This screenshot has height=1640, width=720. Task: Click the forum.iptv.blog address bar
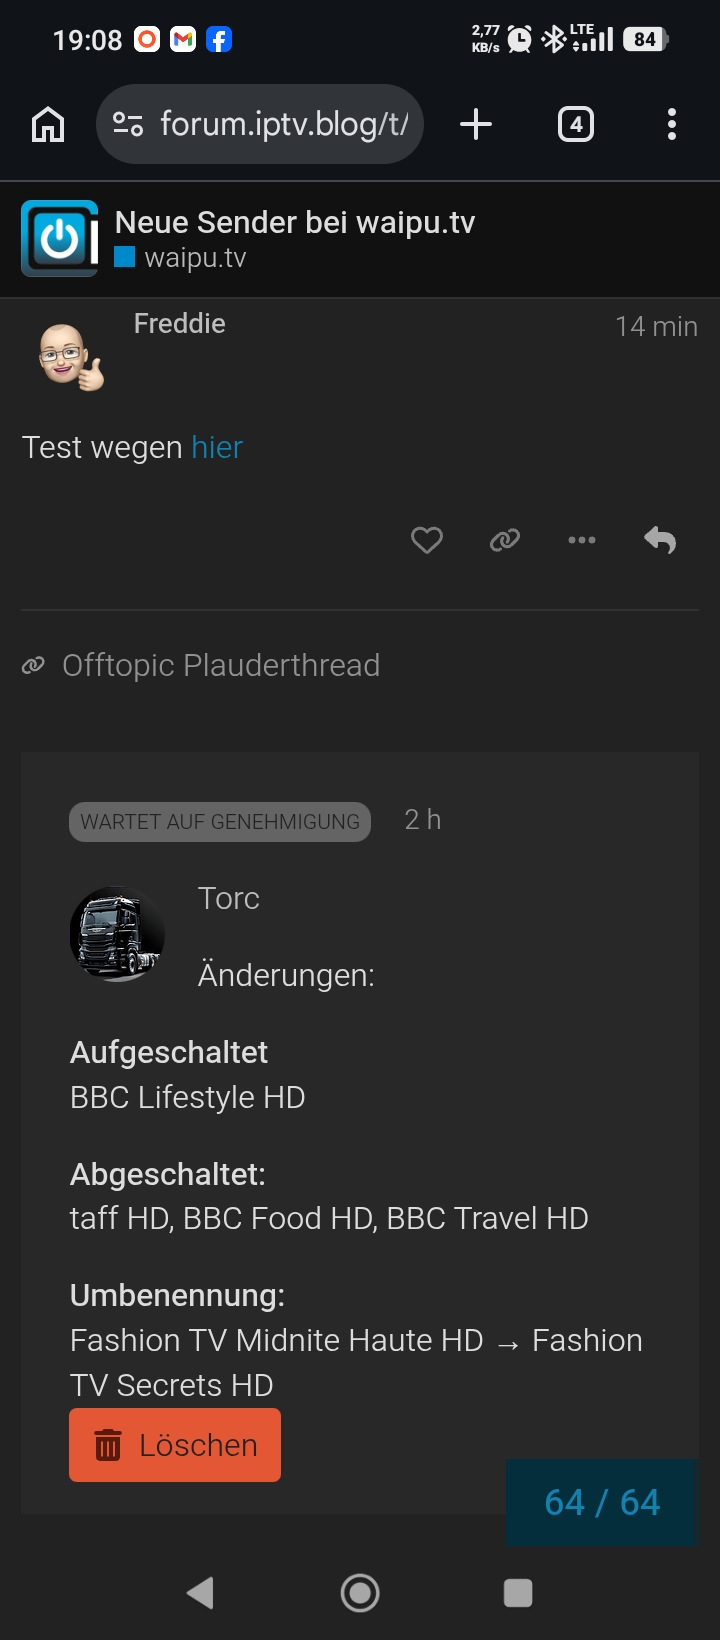pyautogui.click(x=283, y=125)
